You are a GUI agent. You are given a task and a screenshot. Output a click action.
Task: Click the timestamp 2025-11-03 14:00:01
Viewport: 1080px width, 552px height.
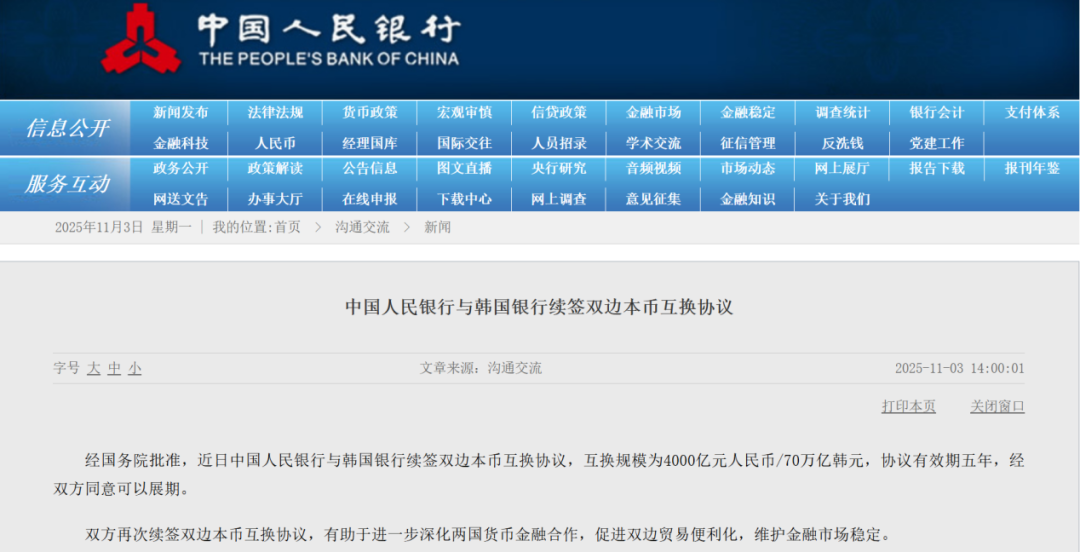[959, 369]
